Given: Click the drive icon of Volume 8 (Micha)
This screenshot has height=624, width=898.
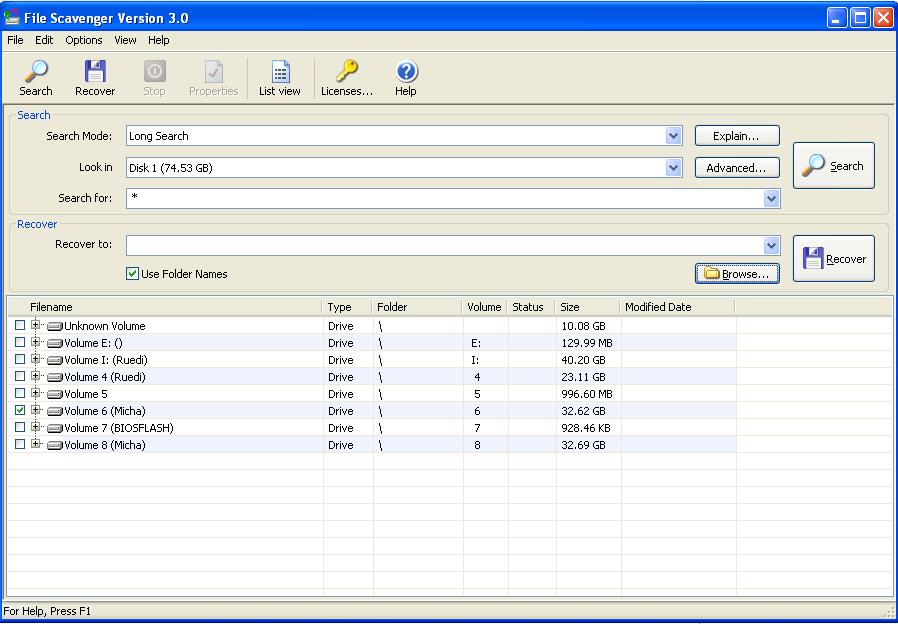Looking at the screenshot, I should point(55,445).
